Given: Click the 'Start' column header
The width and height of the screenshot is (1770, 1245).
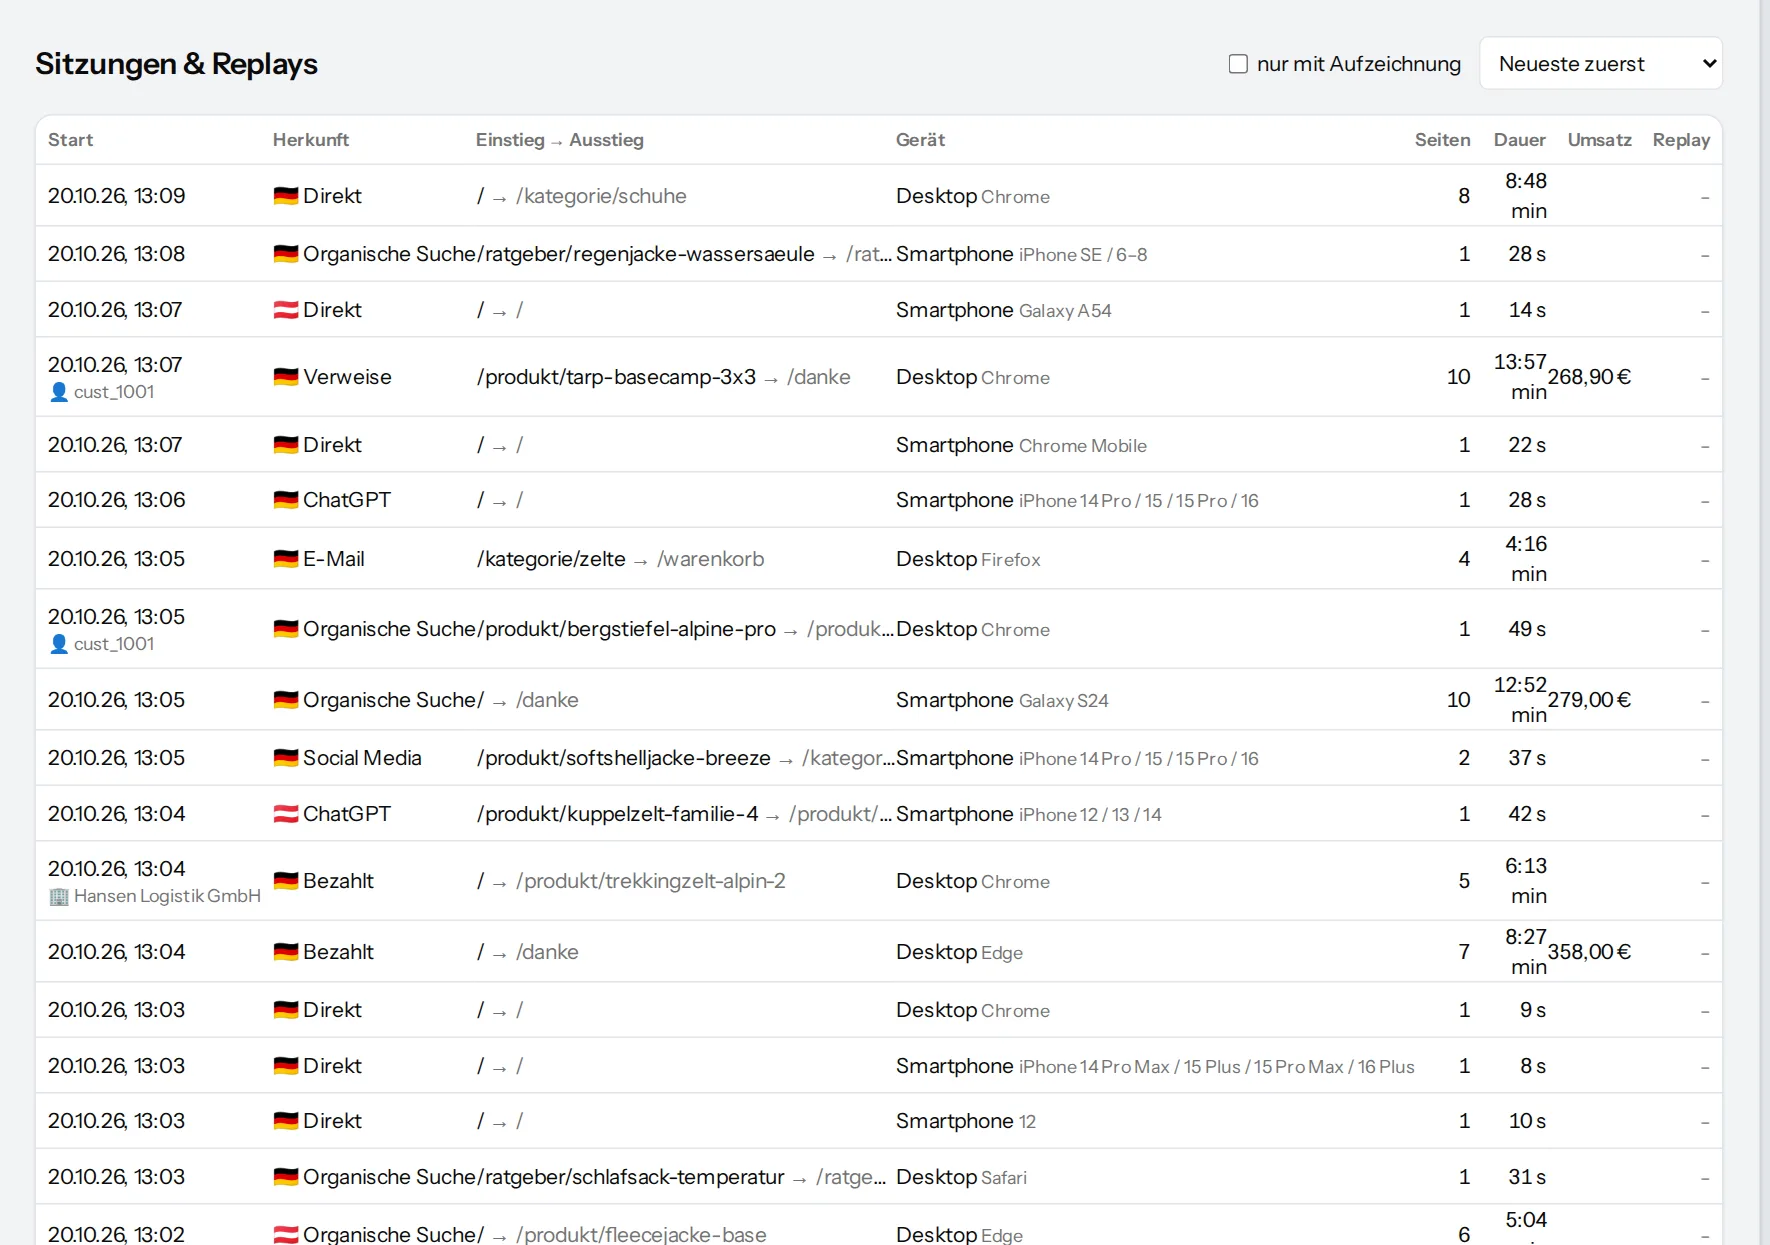Looking at the screenshot, I should pyautogui.click(x=70, y=140).
